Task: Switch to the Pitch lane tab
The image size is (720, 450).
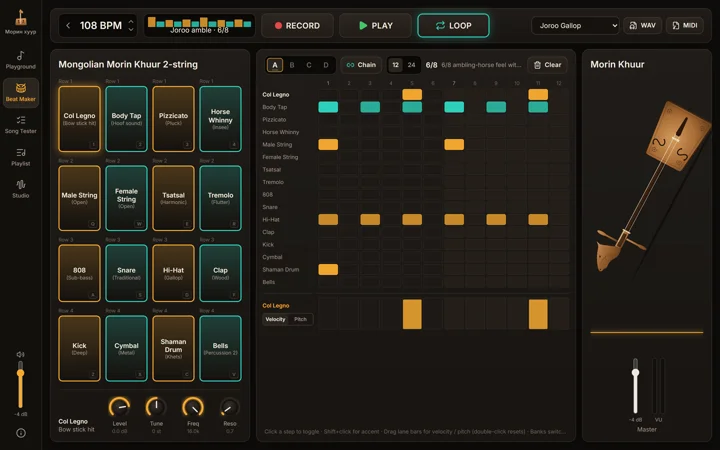Action: coord(300,319)
